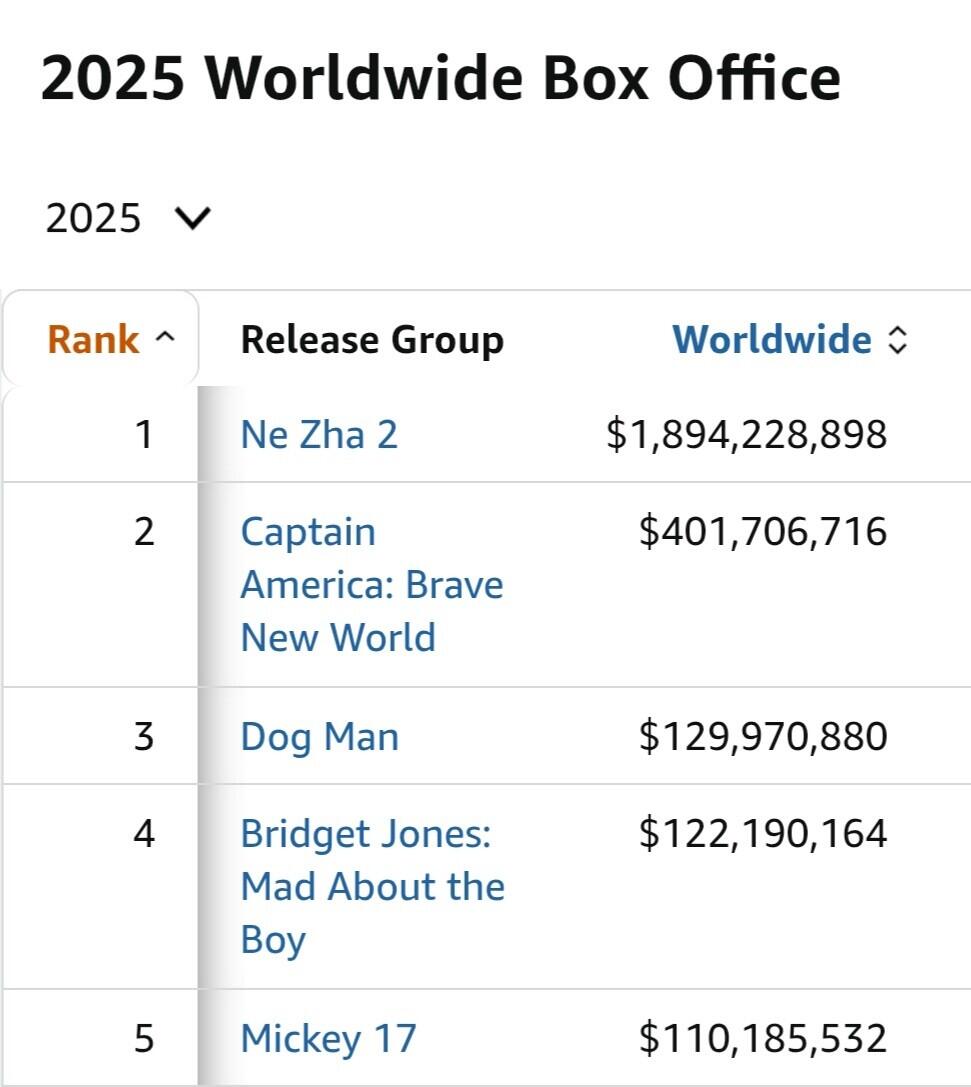
Task: Click rank number 5 cell
Action: pyautogui.click(x=144, y=1038)
